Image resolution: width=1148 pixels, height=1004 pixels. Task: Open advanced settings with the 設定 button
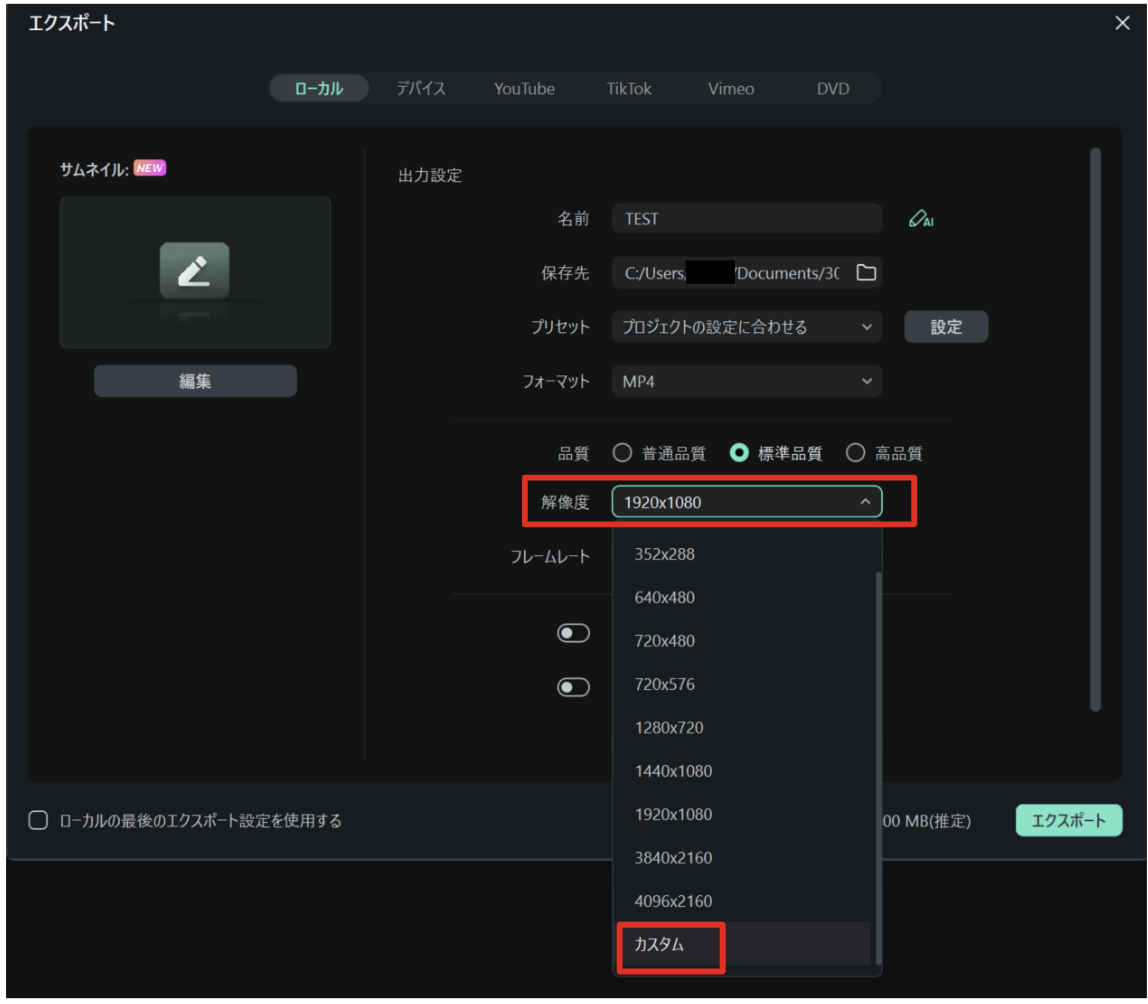coord(945,326)
